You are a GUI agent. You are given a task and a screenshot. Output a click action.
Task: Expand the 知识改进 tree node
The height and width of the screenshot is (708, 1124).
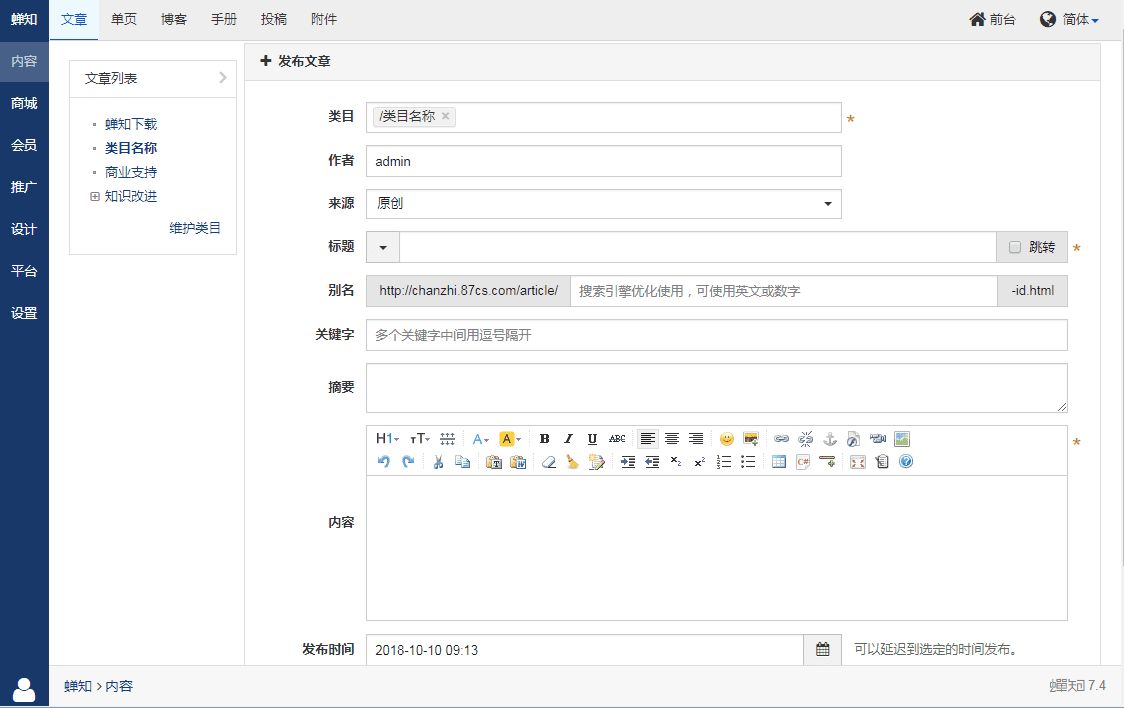click(x=95, y=197)
